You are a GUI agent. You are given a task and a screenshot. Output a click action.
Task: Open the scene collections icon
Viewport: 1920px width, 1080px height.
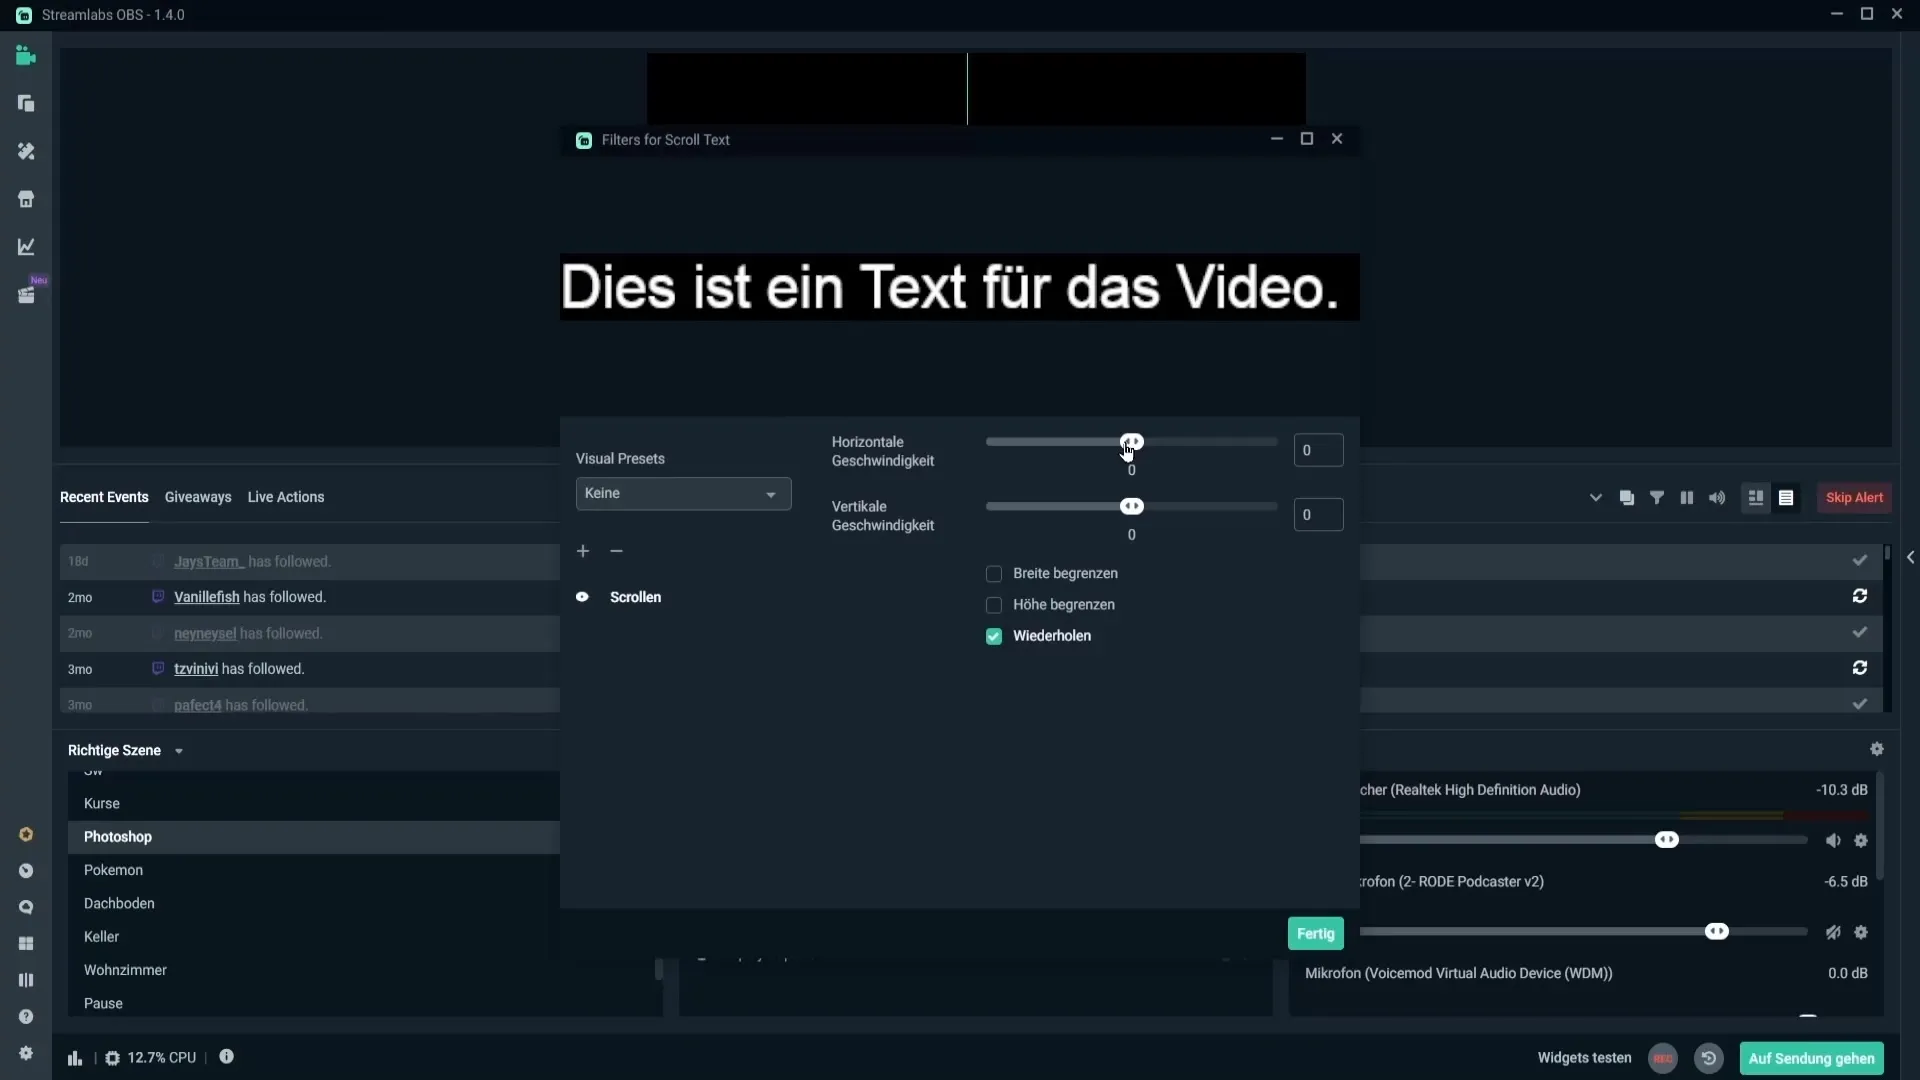(25, 103)
